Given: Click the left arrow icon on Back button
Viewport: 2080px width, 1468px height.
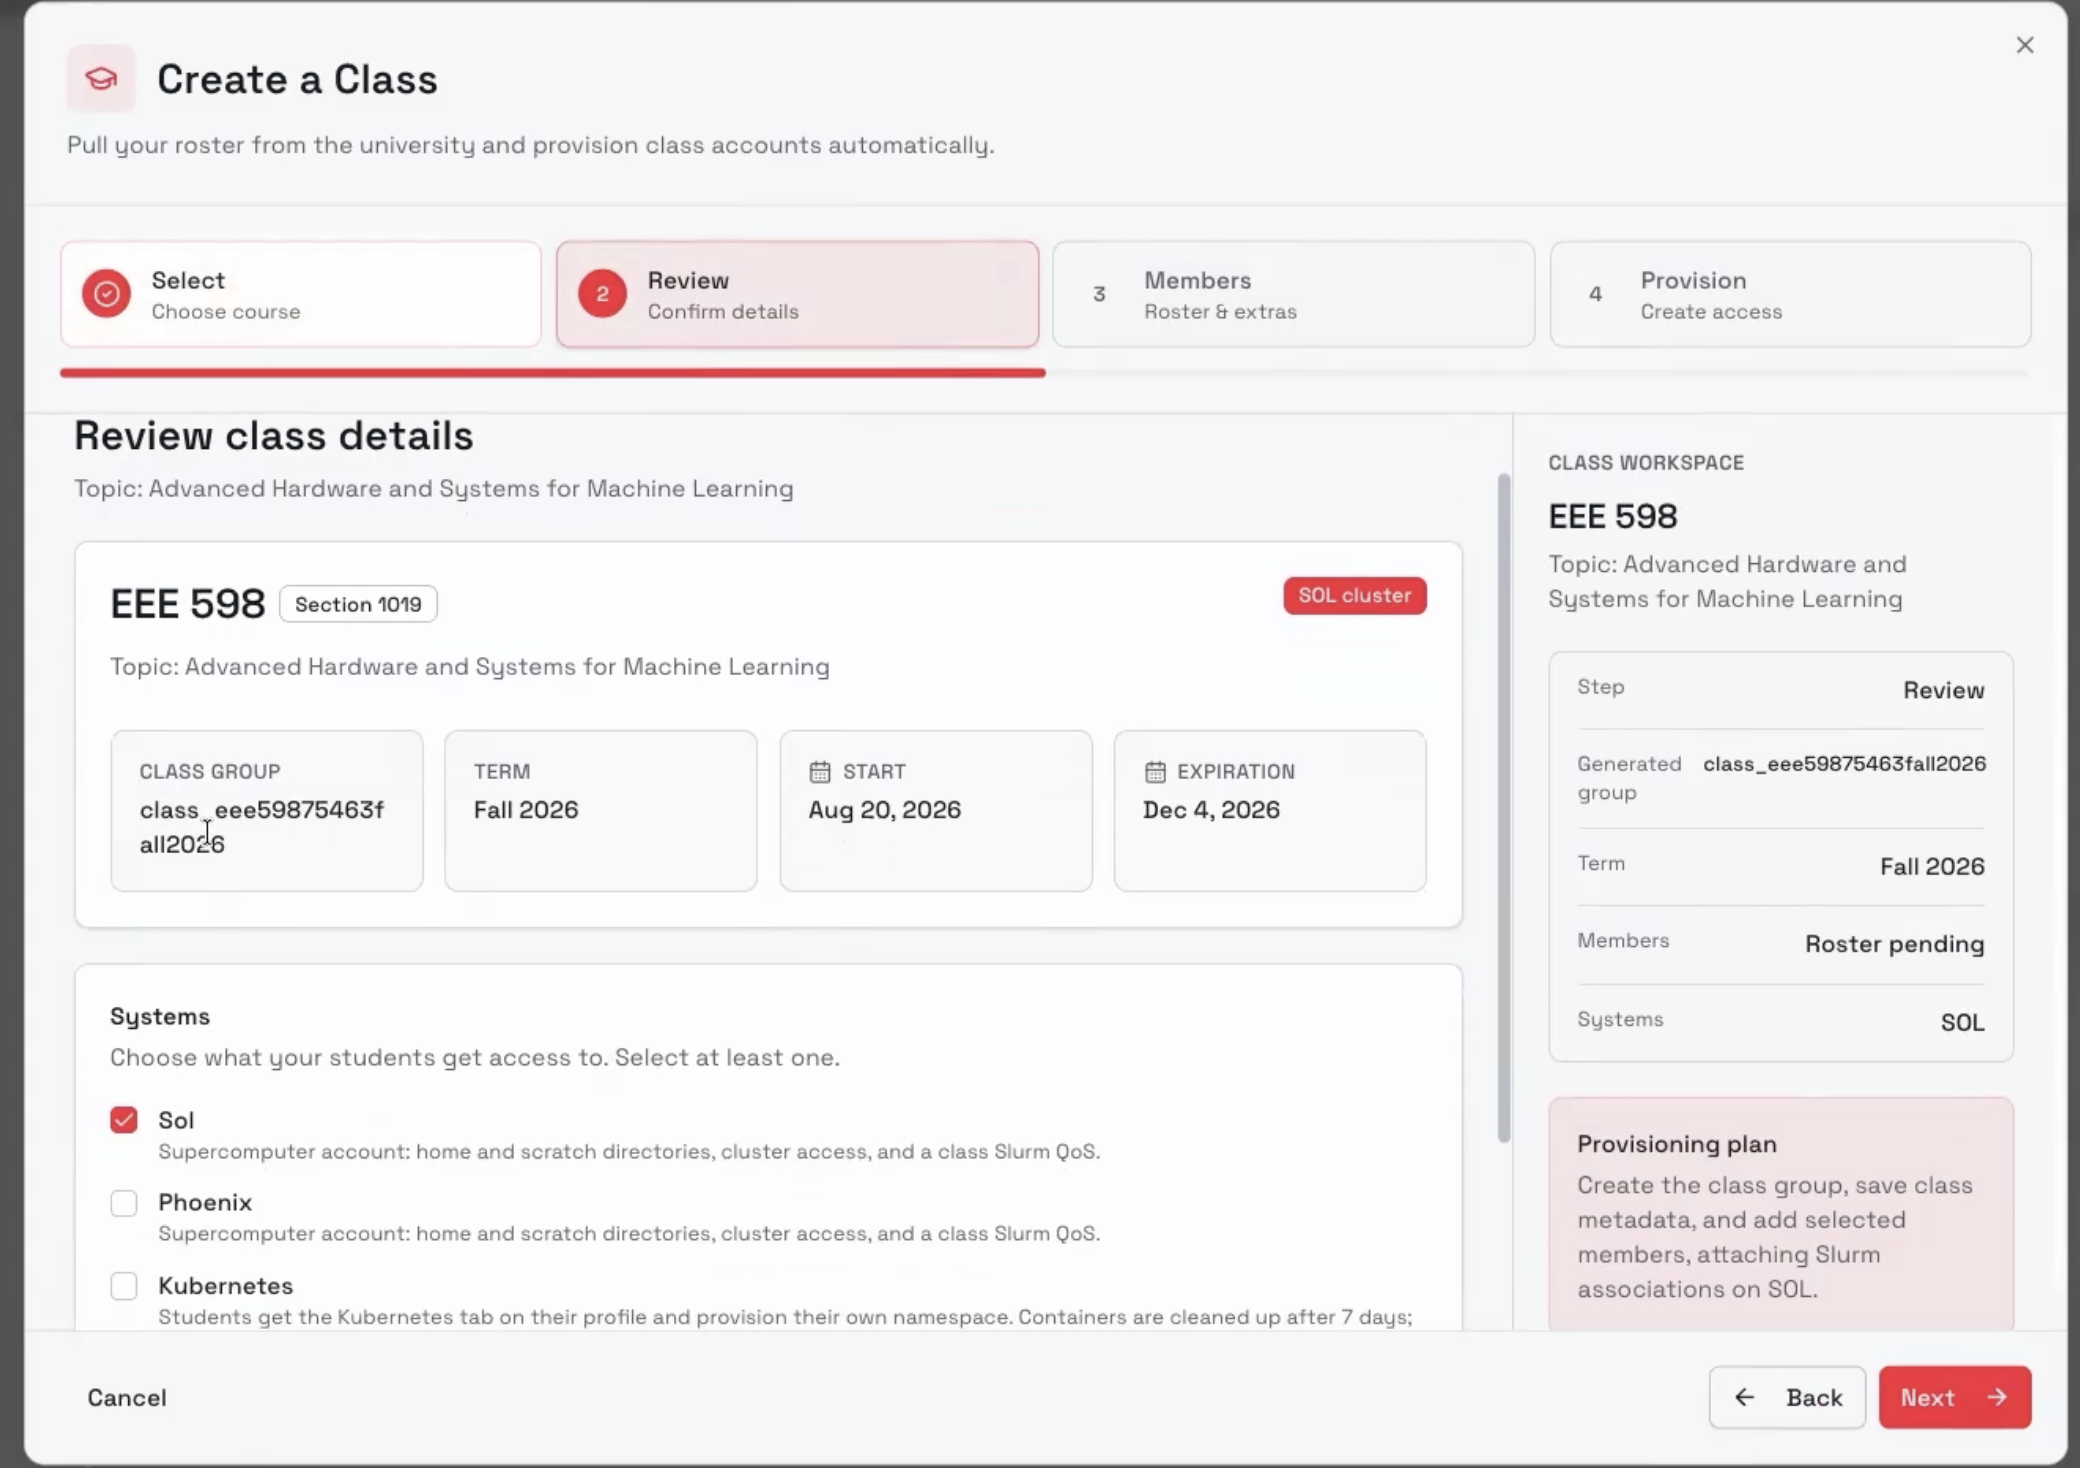Looking at the screenshot, I should [x=1745, y=1397].
